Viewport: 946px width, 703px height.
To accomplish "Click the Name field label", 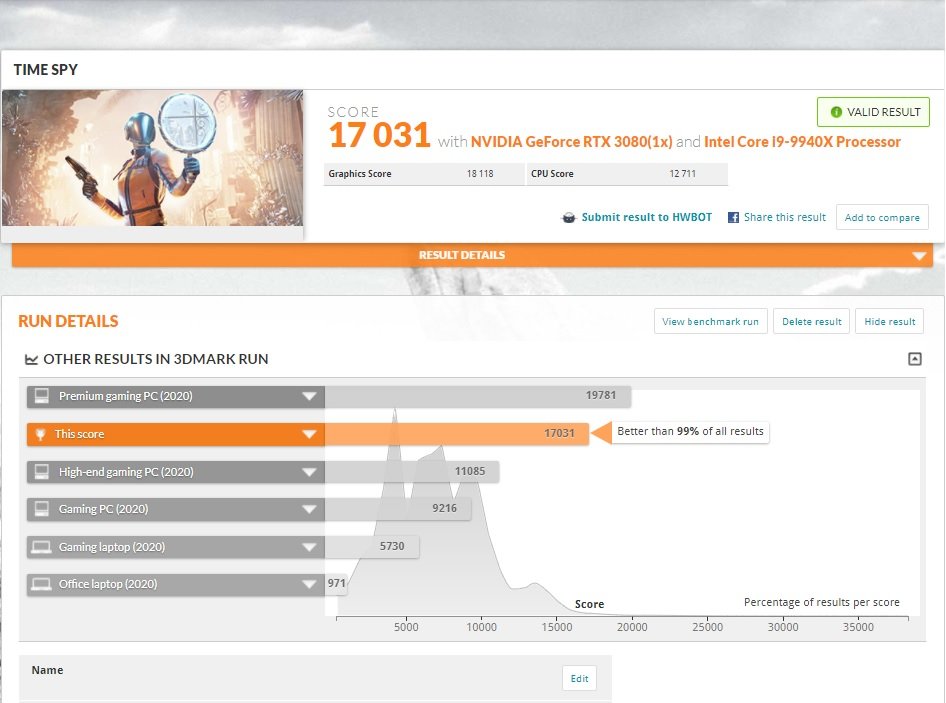I will 47,670.
